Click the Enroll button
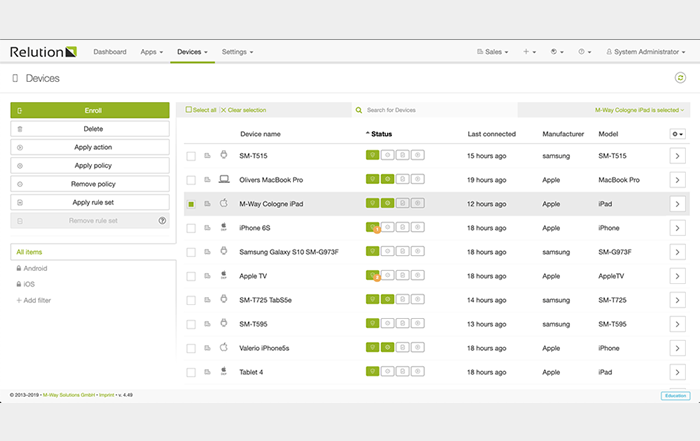The height and width of the screenshot is (441, 700). coord(90,110)
